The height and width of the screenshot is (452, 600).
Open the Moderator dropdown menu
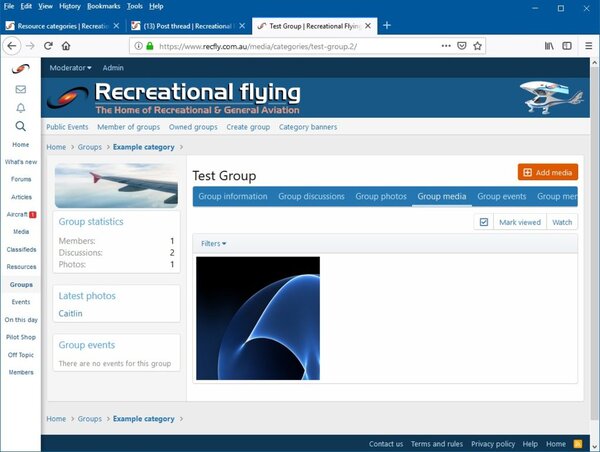click(70, 68)
